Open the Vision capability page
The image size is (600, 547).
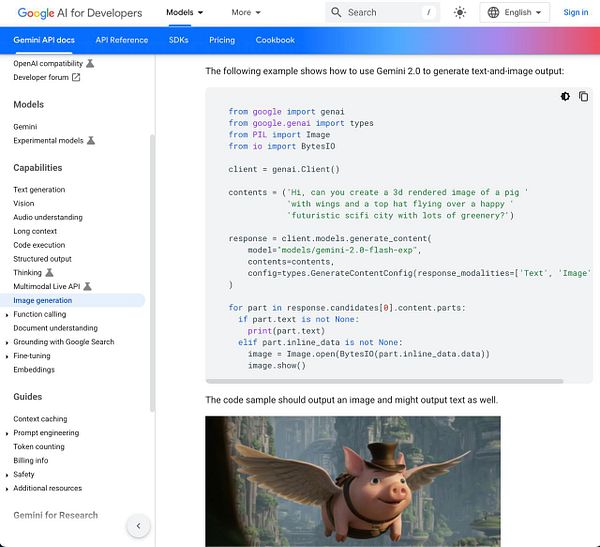tap(24, 203)
